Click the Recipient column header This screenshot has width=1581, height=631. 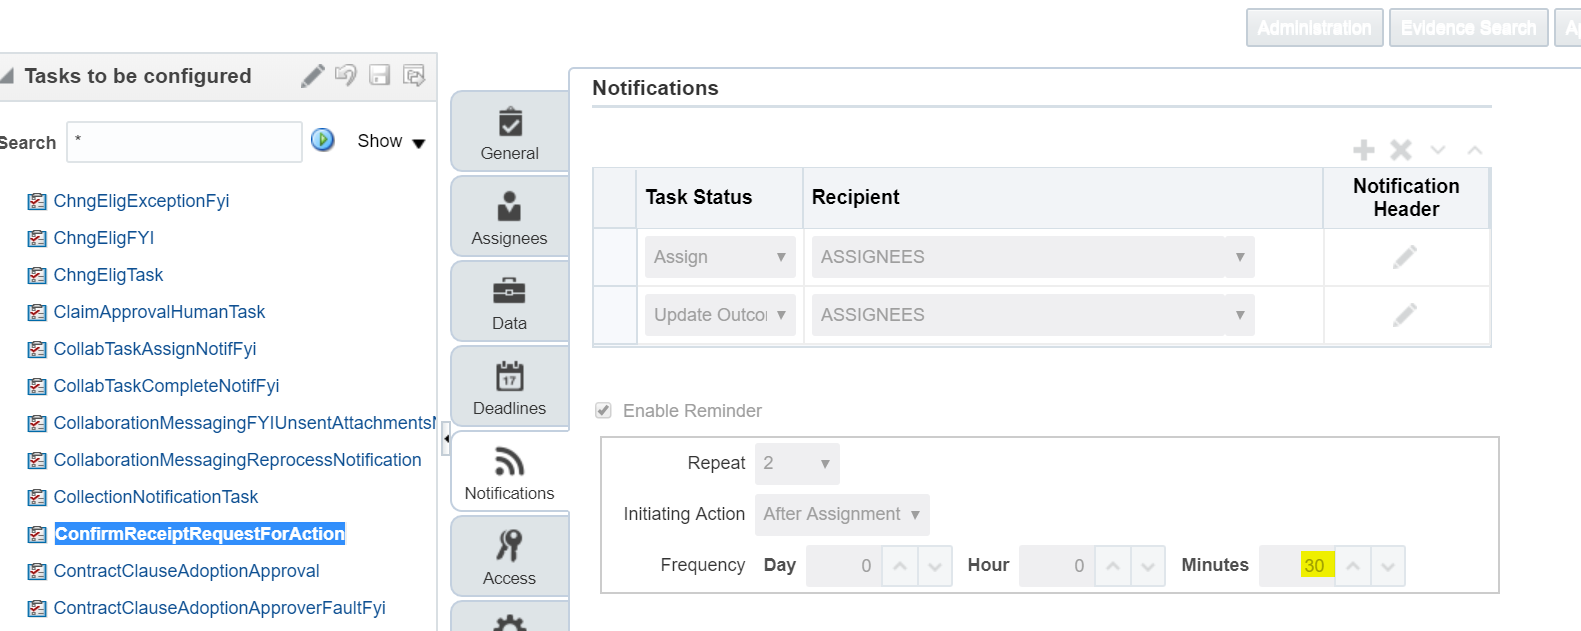[1063, 198]
